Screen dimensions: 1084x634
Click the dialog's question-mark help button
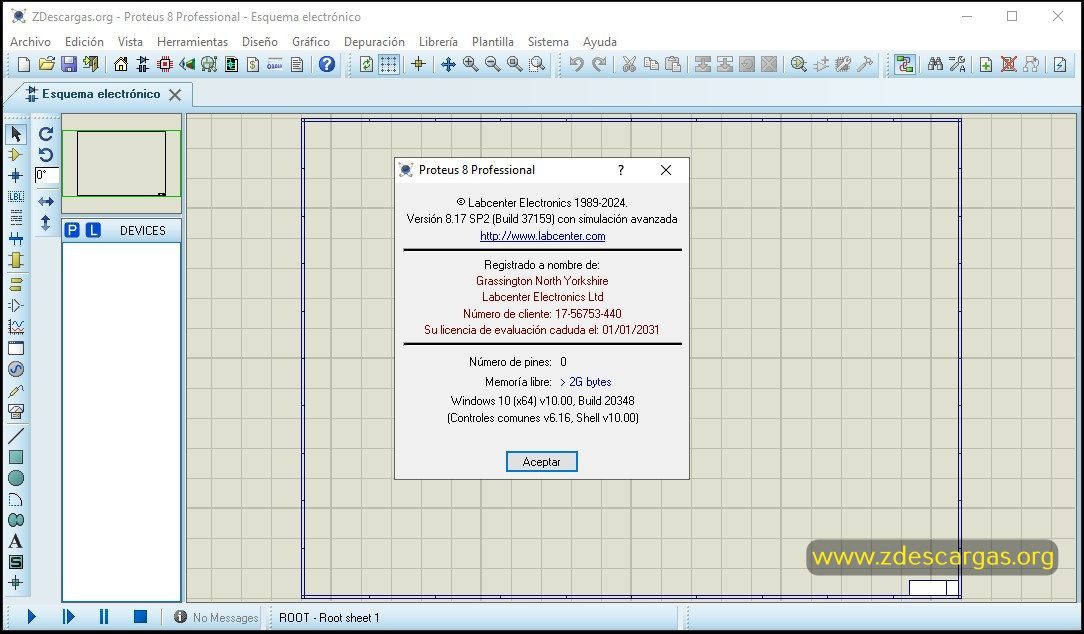tap(621, 170)
